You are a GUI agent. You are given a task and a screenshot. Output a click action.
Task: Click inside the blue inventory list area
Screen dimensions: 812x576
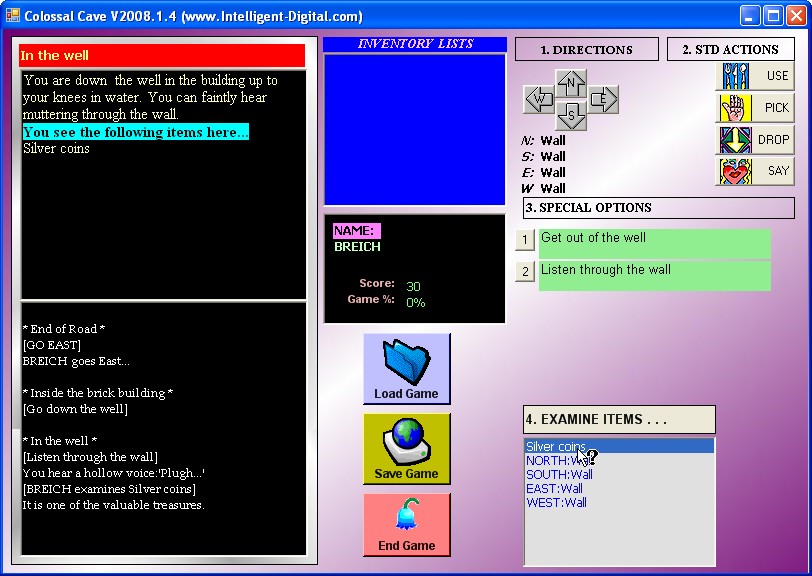[415, 129]
